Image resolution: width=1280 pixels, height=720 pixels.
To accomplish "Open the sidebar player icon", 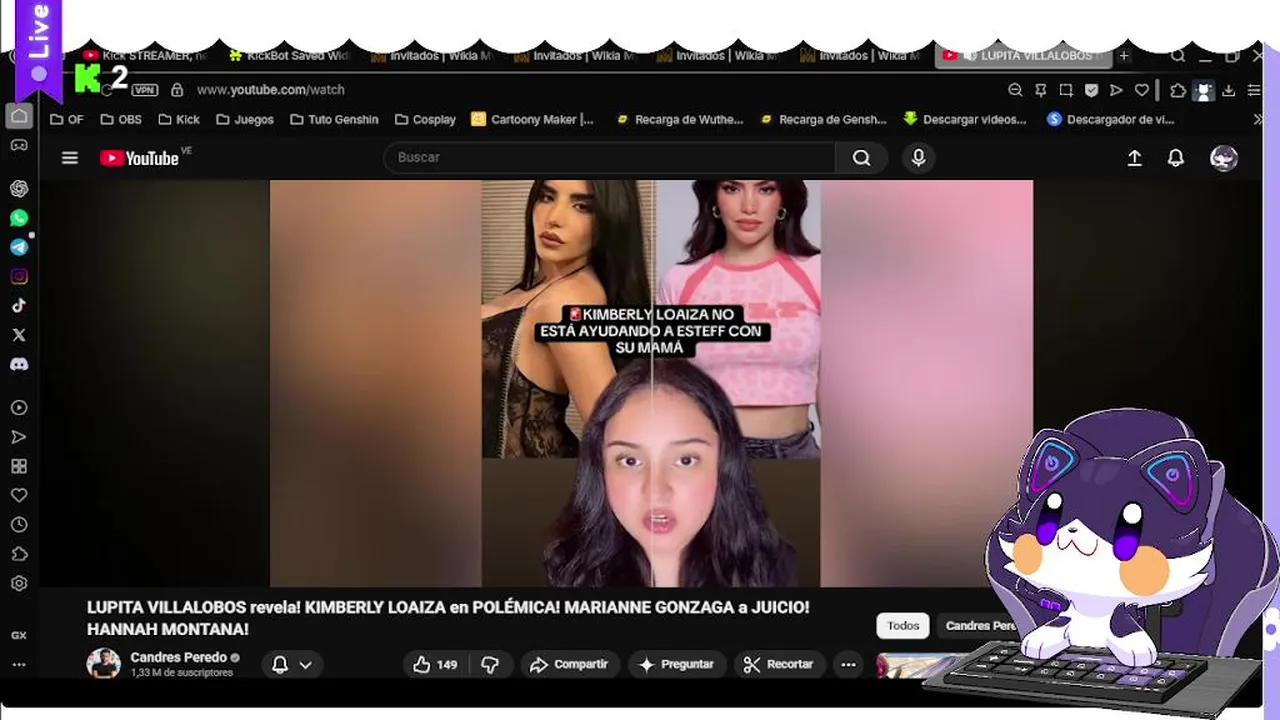I will [x=19, y=408].
